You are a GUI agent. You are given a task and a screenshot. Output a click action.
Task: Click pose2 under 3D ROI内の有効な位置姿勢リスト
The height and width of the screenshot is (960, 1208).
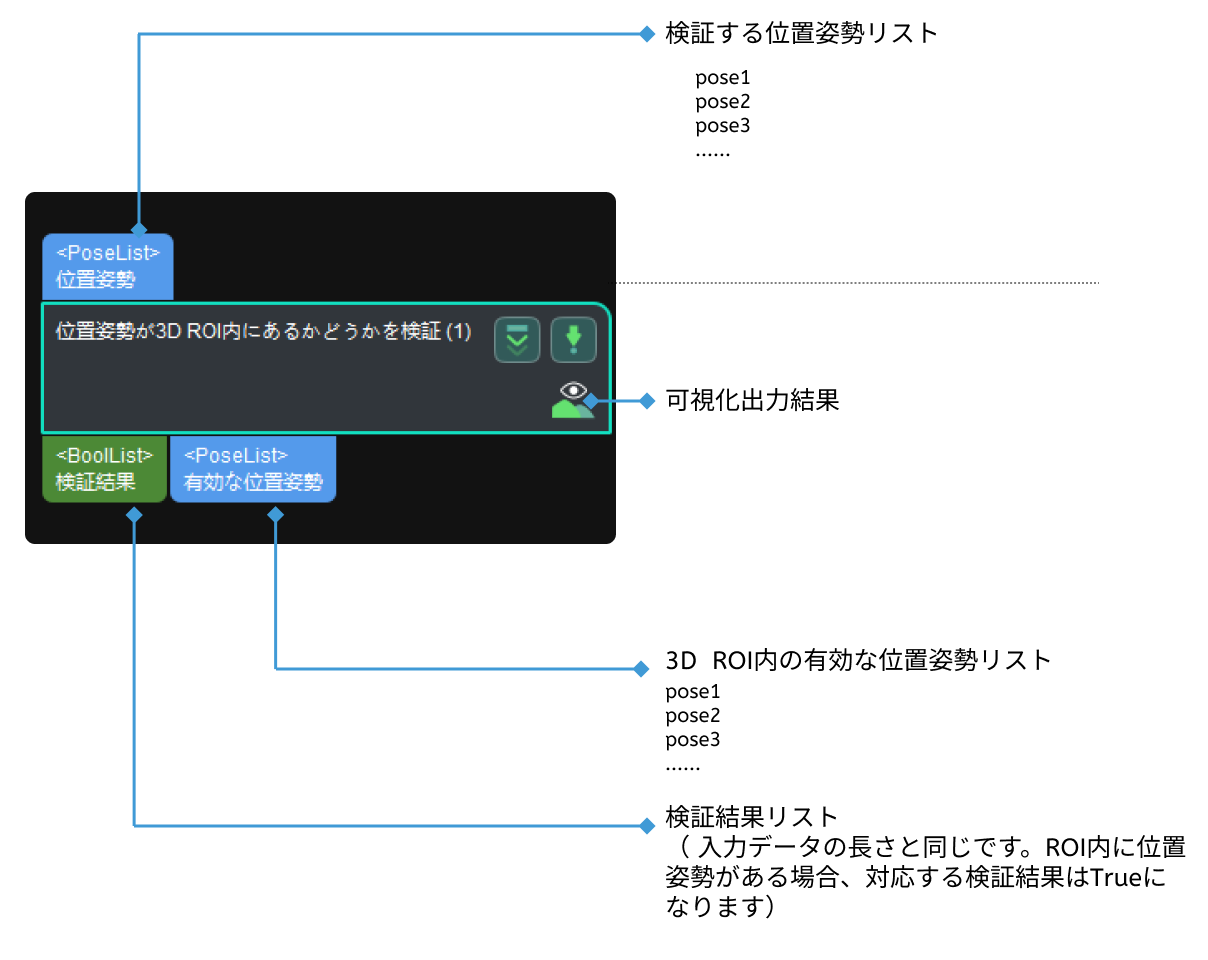[x=693, y=716]
